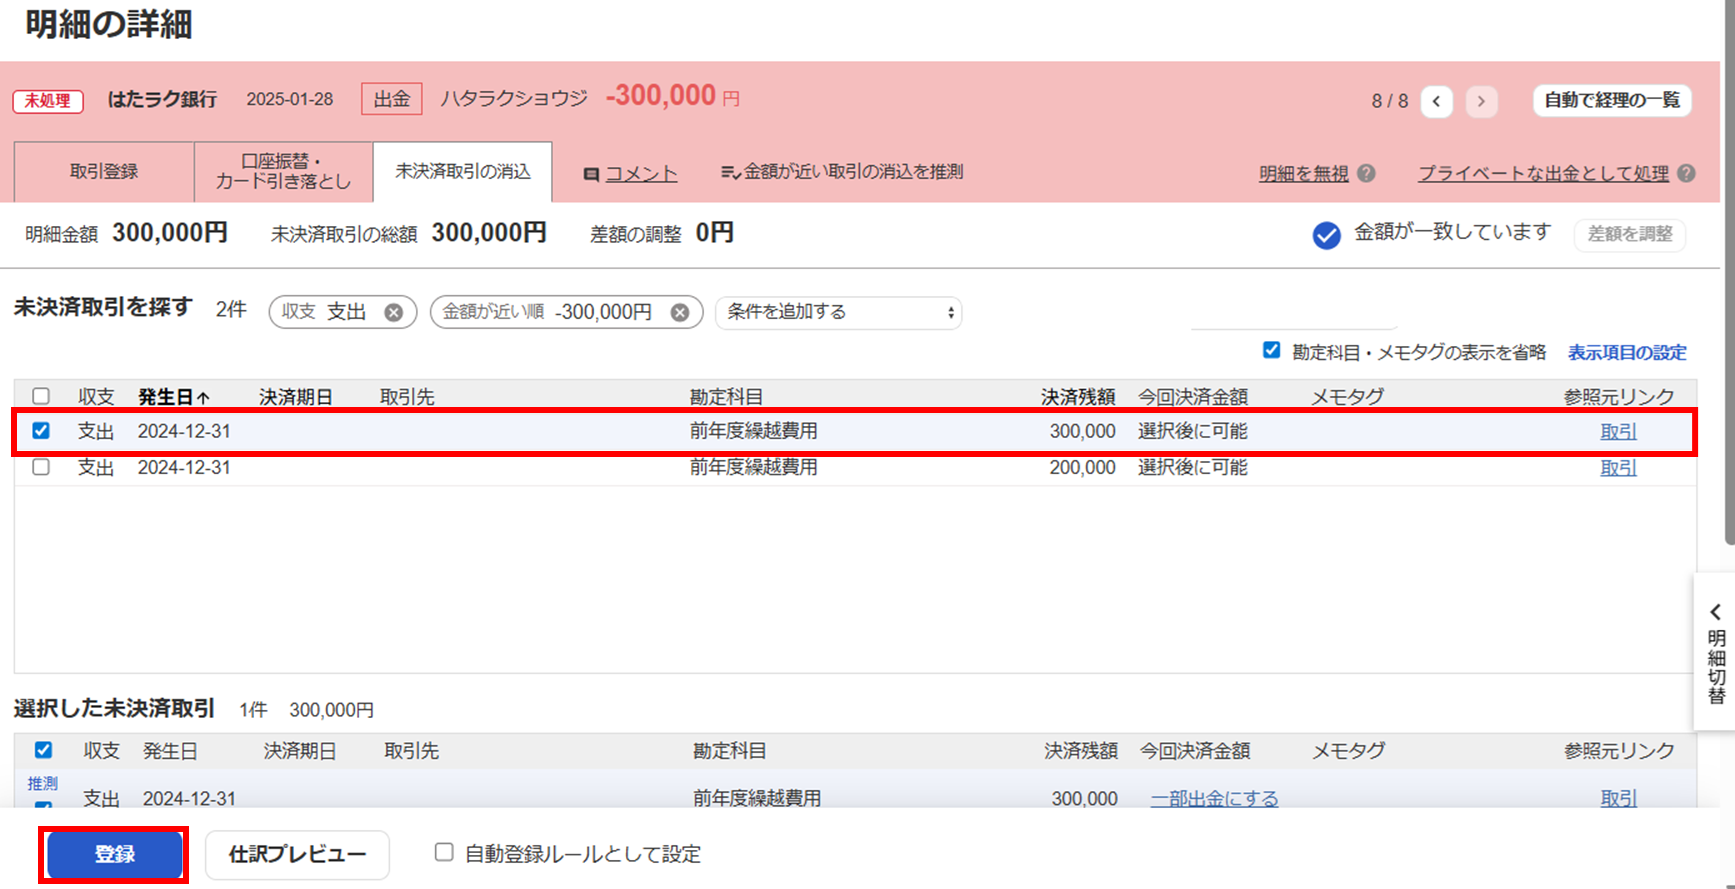The height and width of the screenshot is (889, 1735).
Task: Open 表示項目の設定 link
Action: pos(1626,352)
